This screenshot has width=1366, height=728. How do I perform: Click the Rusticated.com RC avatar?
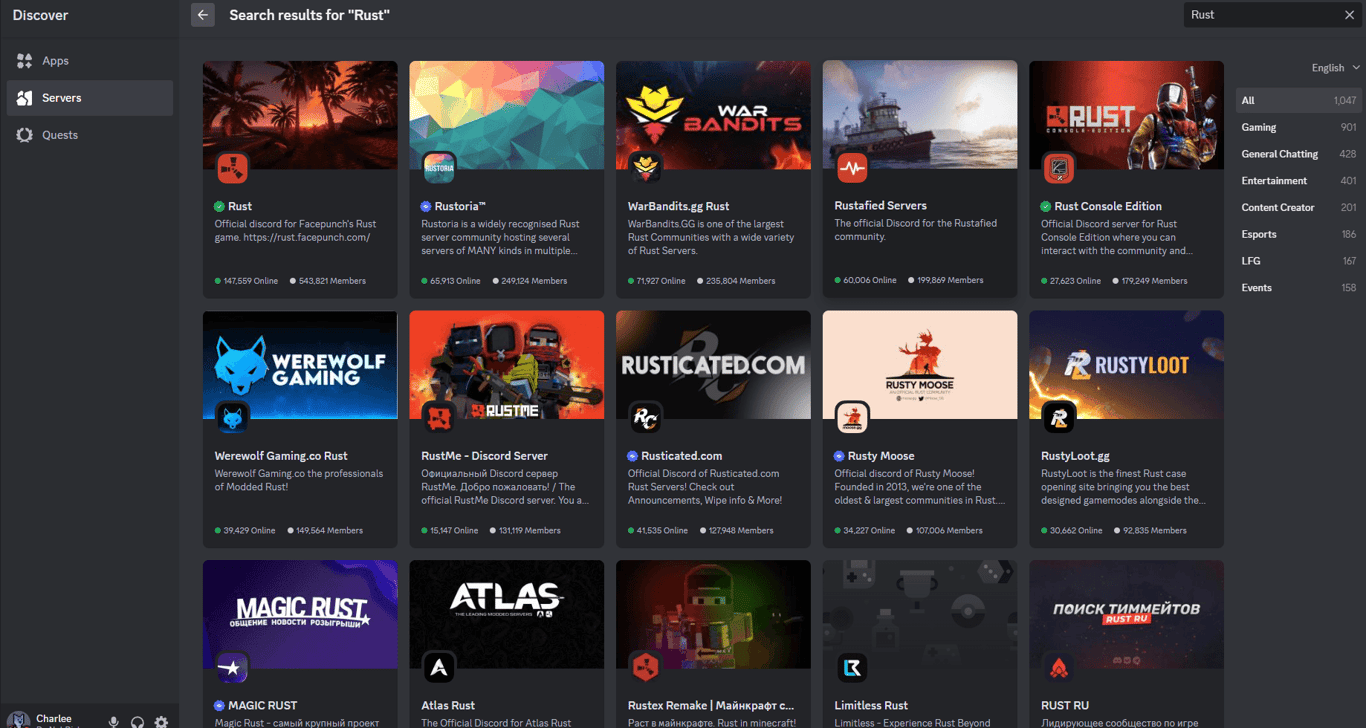point(646,418)
